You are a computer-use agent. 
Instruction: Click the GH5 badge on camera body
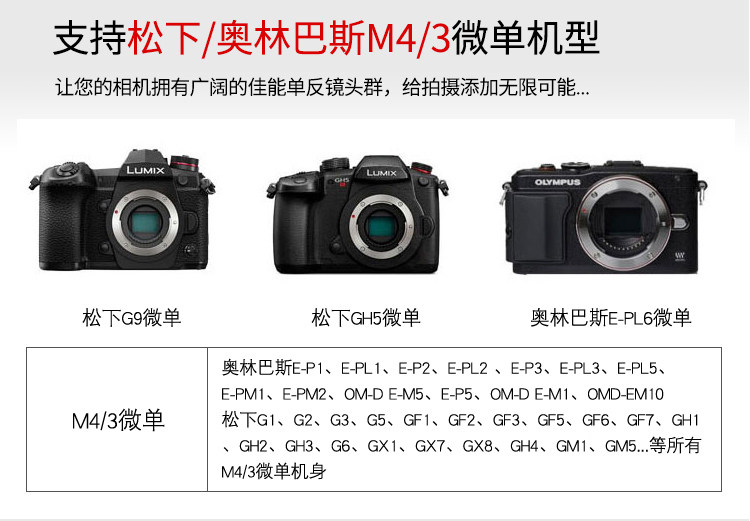tap(342, 181)
